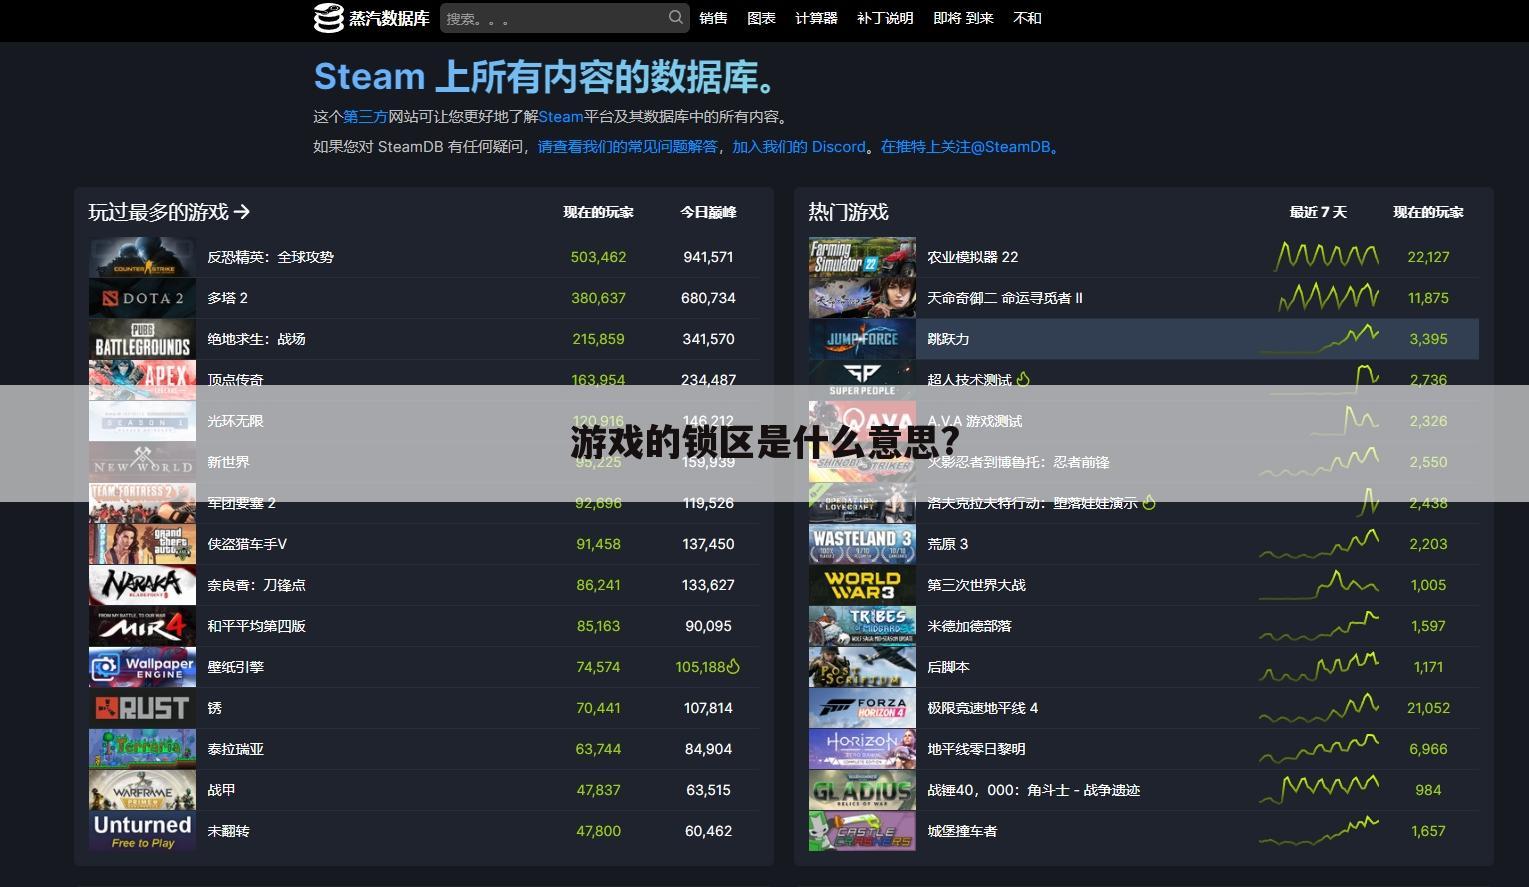Image resolution: width=1529 pixels, height=887 pixels.
Task: Follow the 第三方 link
Action: point(365,117)
